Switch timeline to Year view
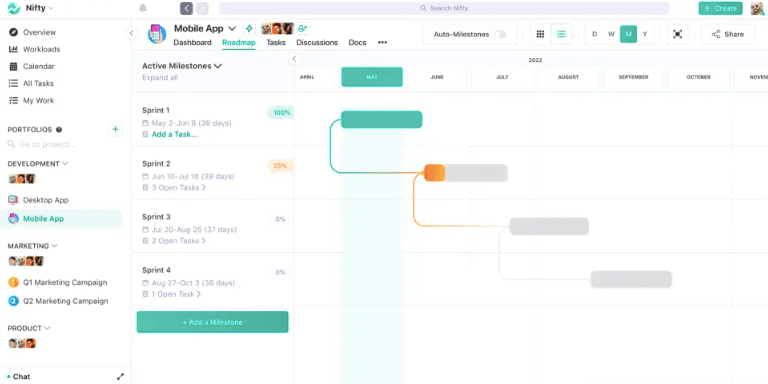Viewport: 768px width, 384px height. tap(645, 34)
